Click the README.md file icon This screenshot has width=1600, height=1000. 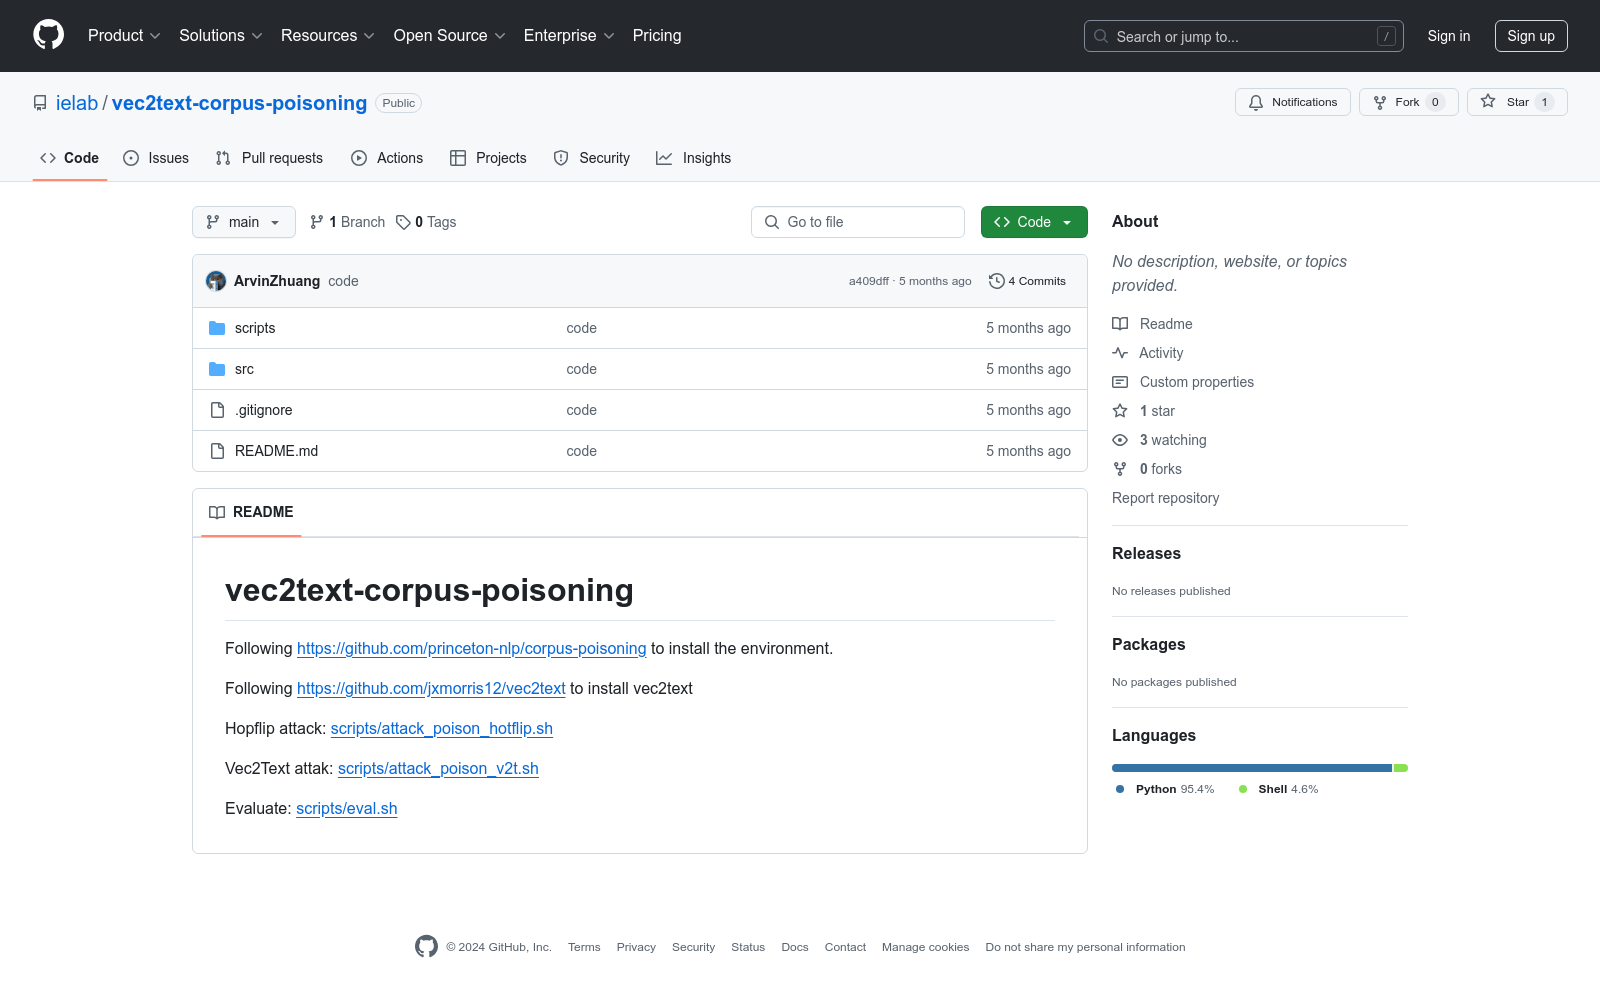click(x=217, y=451)
